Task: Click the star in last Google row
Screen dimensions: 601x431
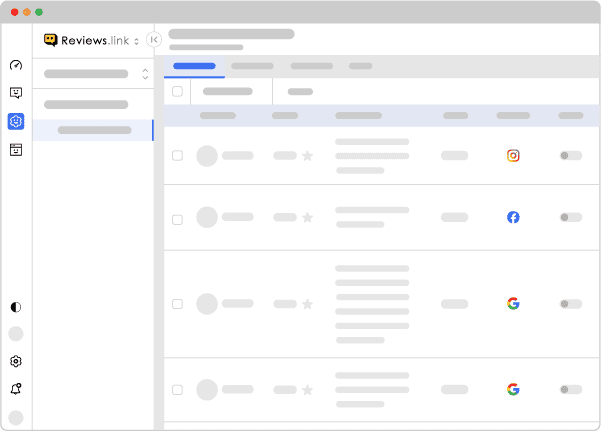Action: point(307,390)
